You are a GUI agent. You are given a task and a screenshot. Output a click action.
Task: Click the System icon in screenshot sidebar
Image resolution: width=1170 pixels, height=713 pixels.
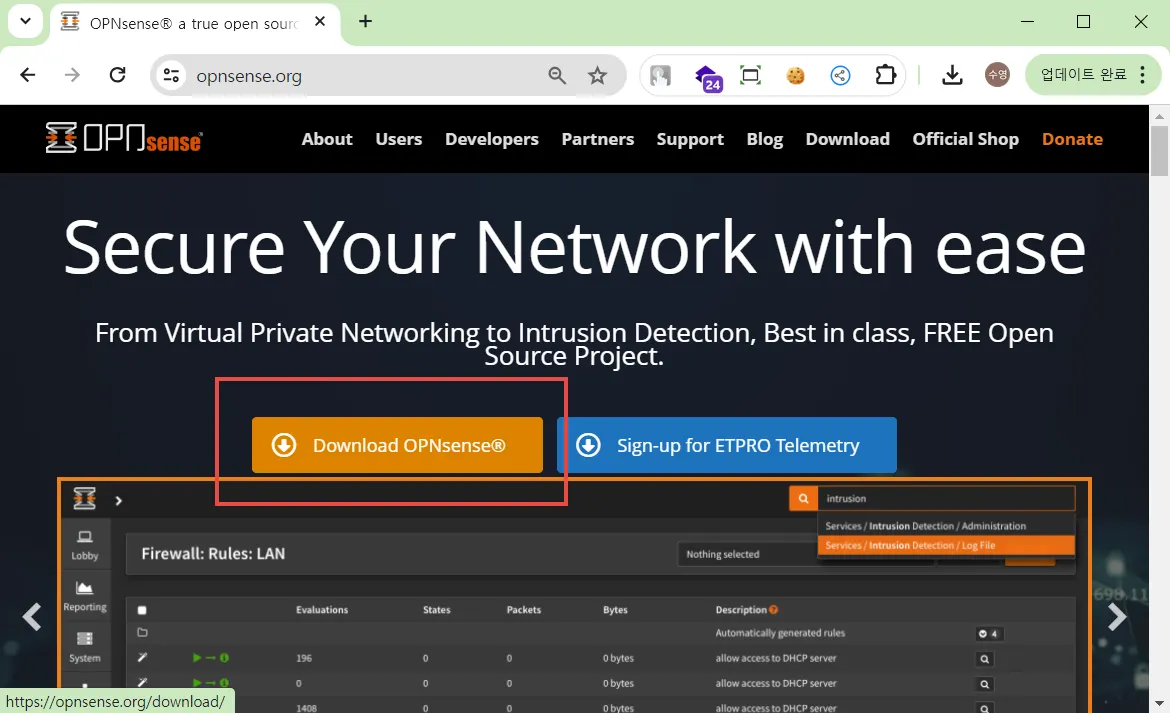[85, 647]
